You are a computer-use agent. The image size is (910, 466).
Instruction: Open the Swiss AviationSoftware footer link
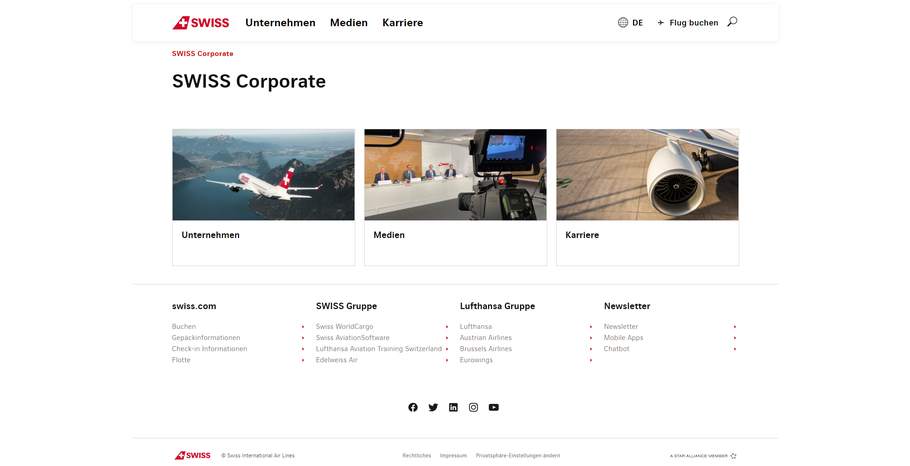click(353, 338)
